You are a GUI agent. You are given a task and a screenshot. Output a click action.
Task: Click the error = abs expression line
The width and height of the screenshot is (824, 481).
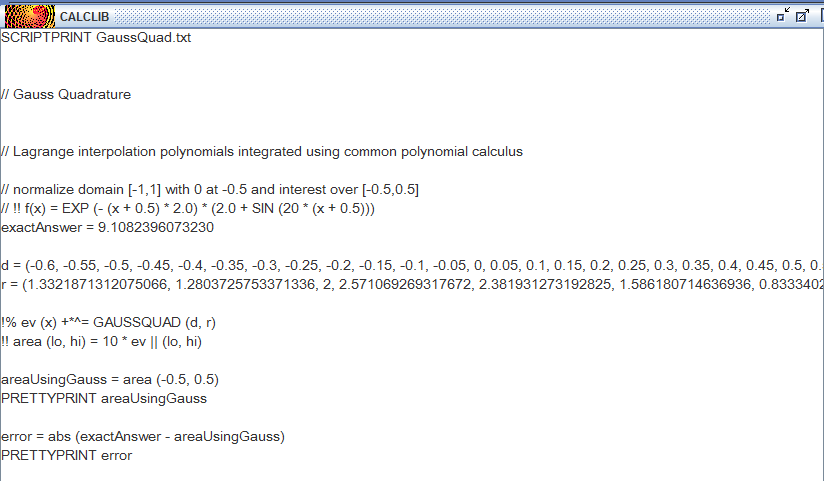tap(143, 436)
